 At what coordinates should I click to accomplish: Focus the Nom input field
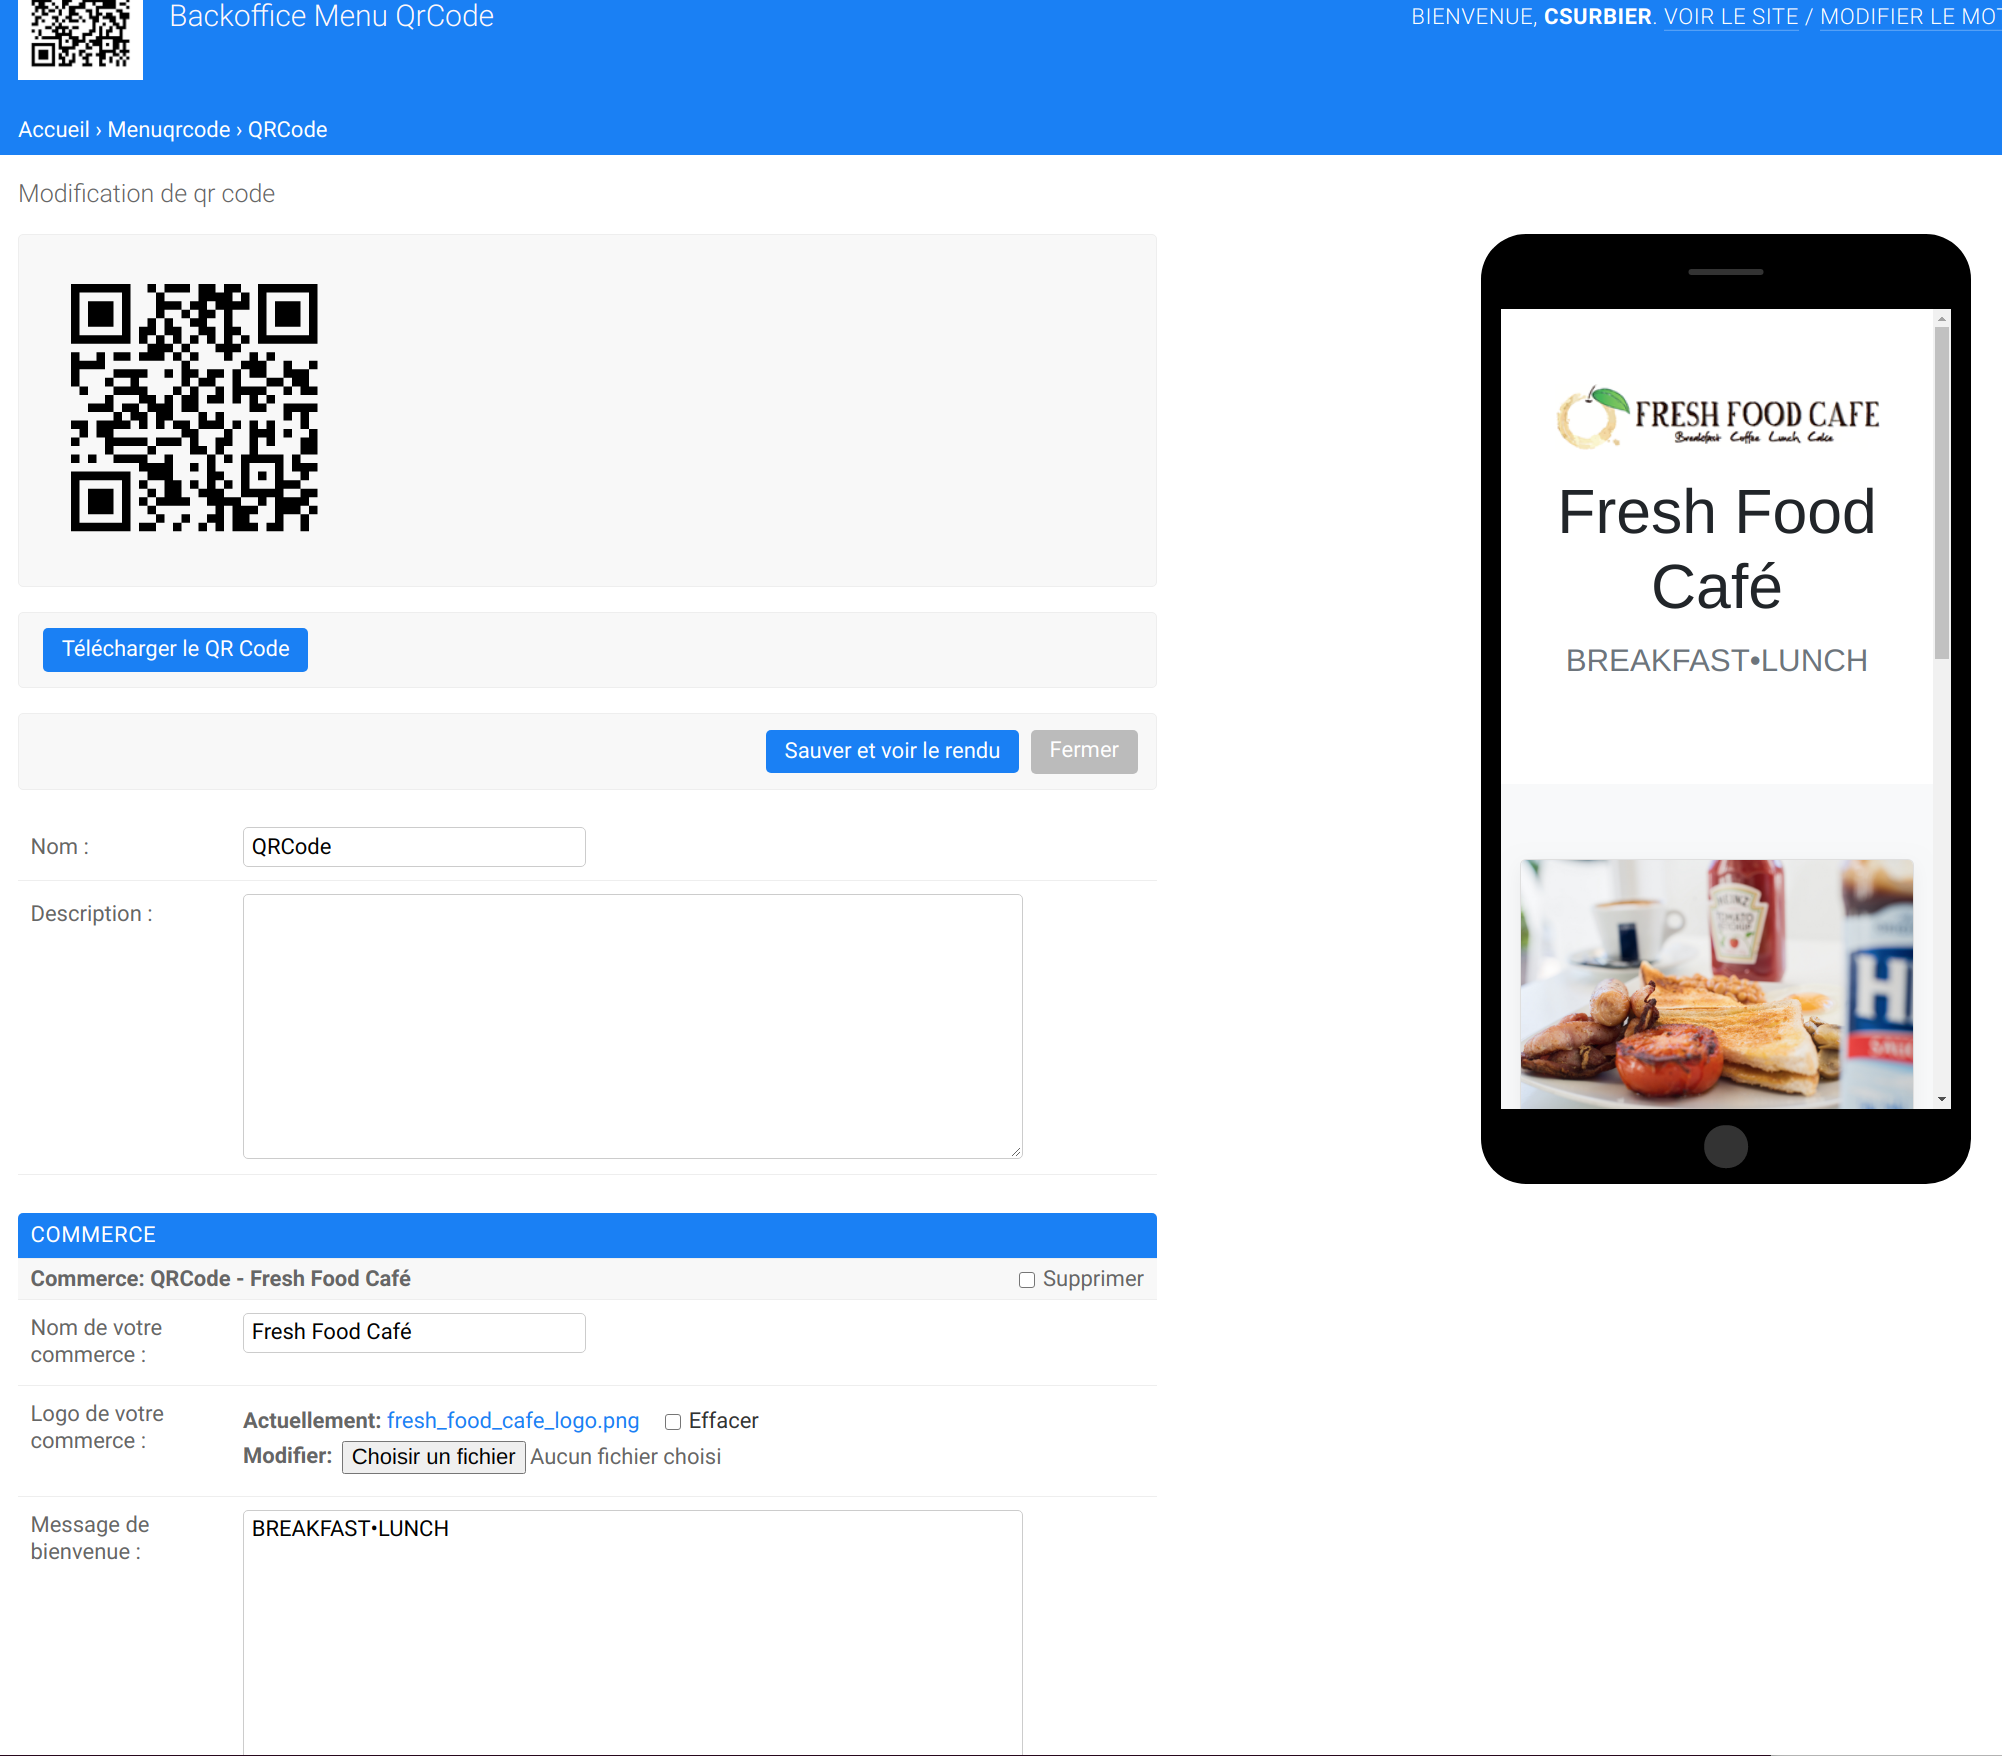414,847
